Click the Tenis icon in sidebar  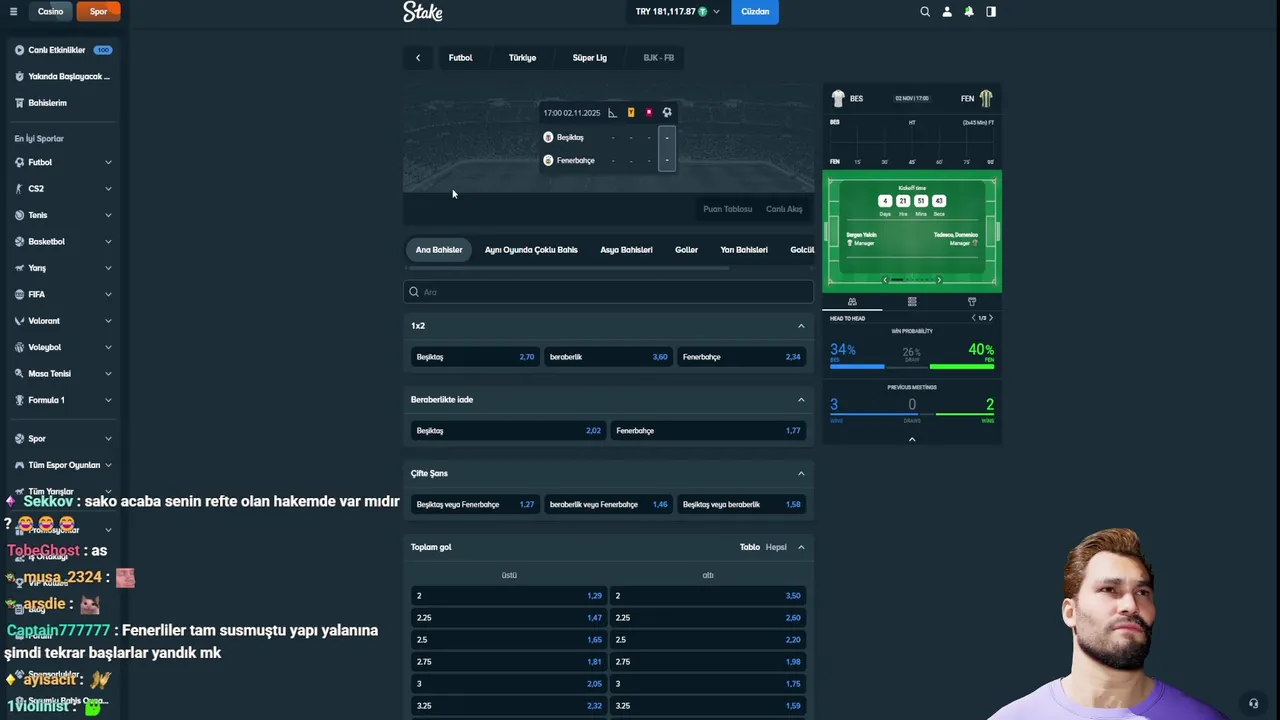19,215
